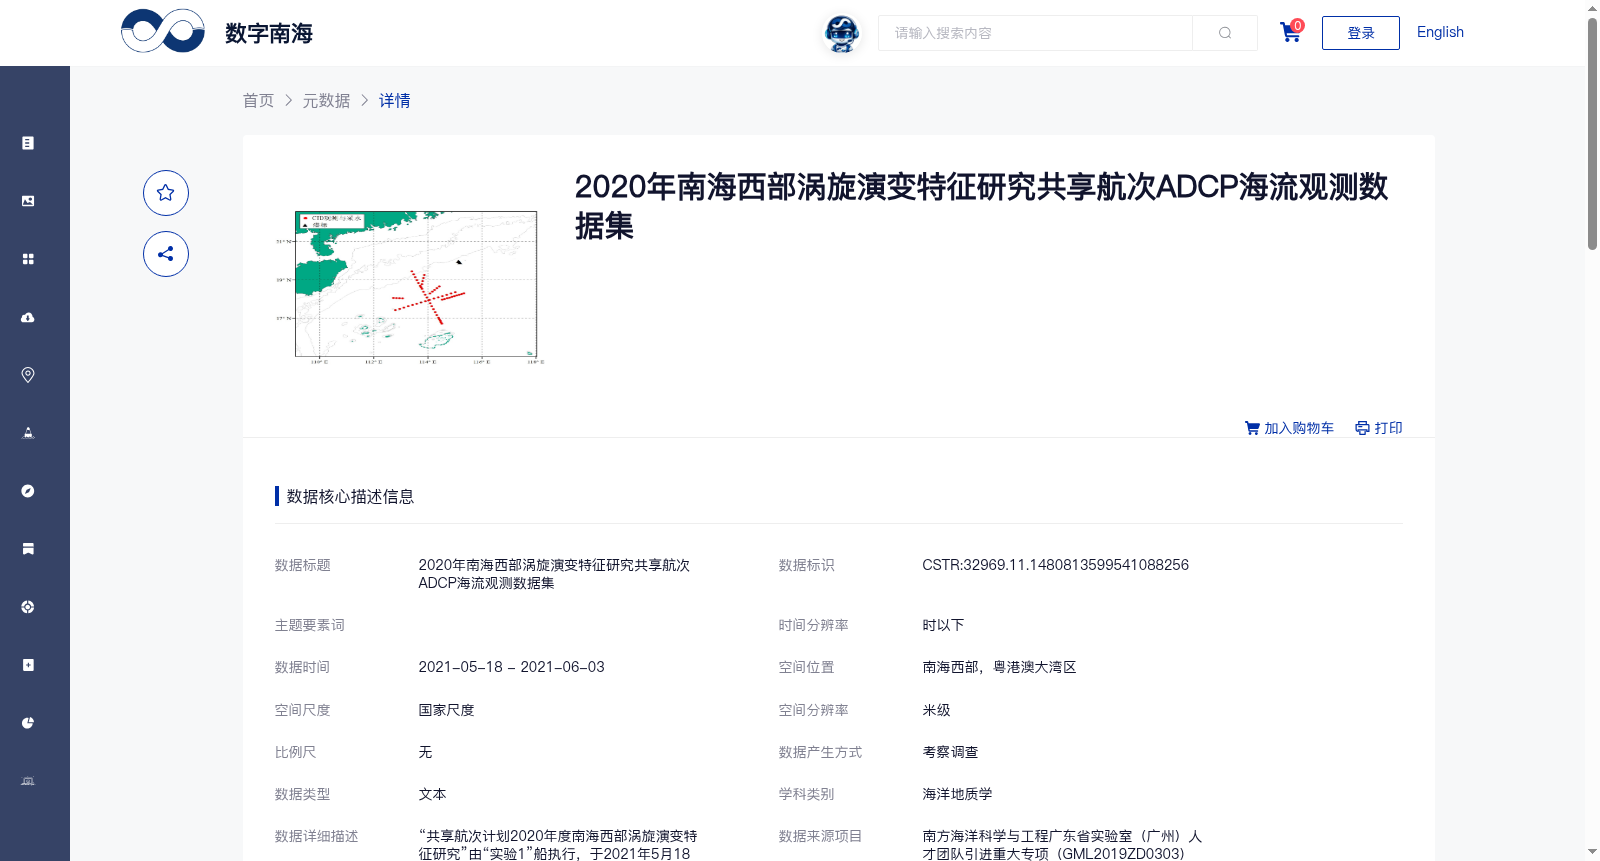Click the 数字南海 infinity logo

(x=163, y=31)
